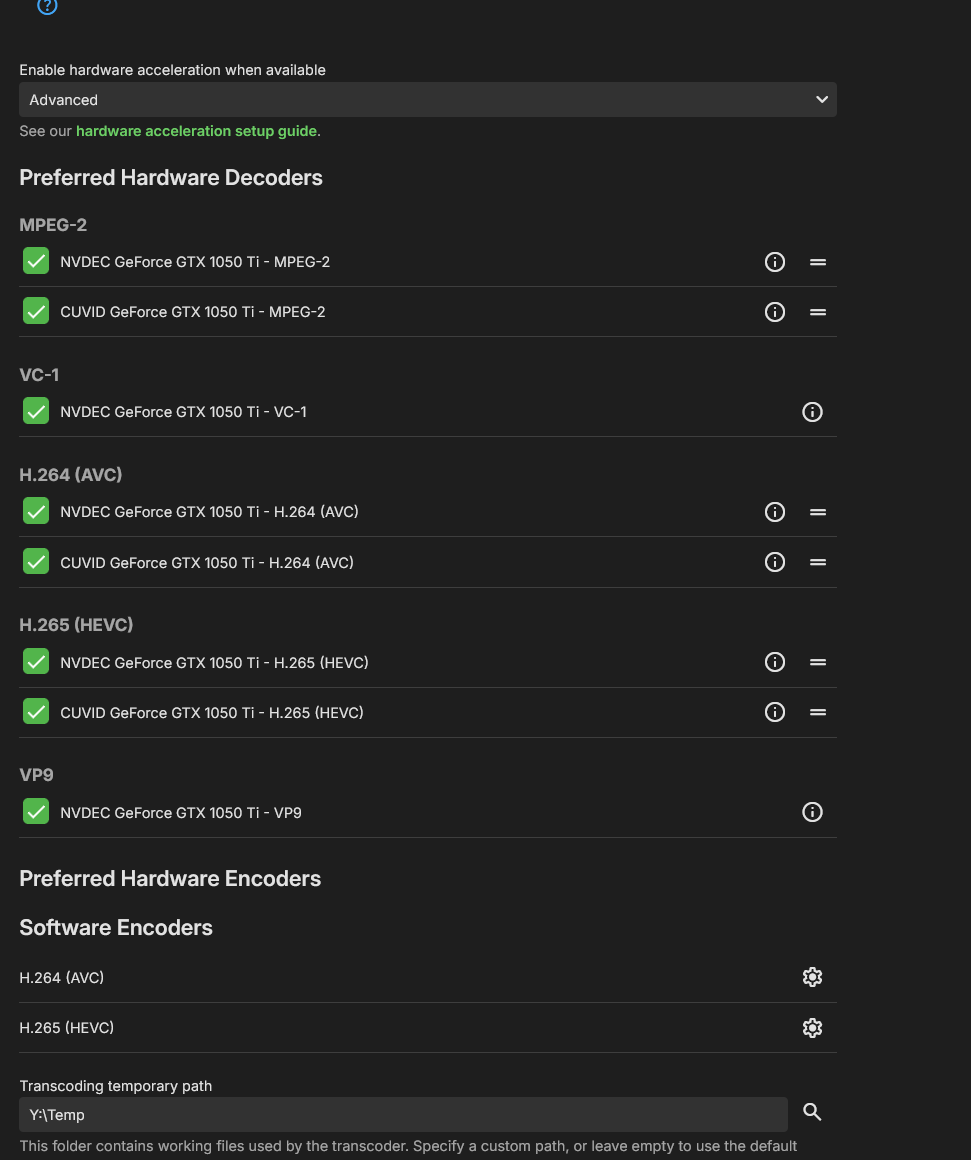View info for CUVID H.264 decoder
This screenshot has width=971, height=1160.
click(775, 562)
